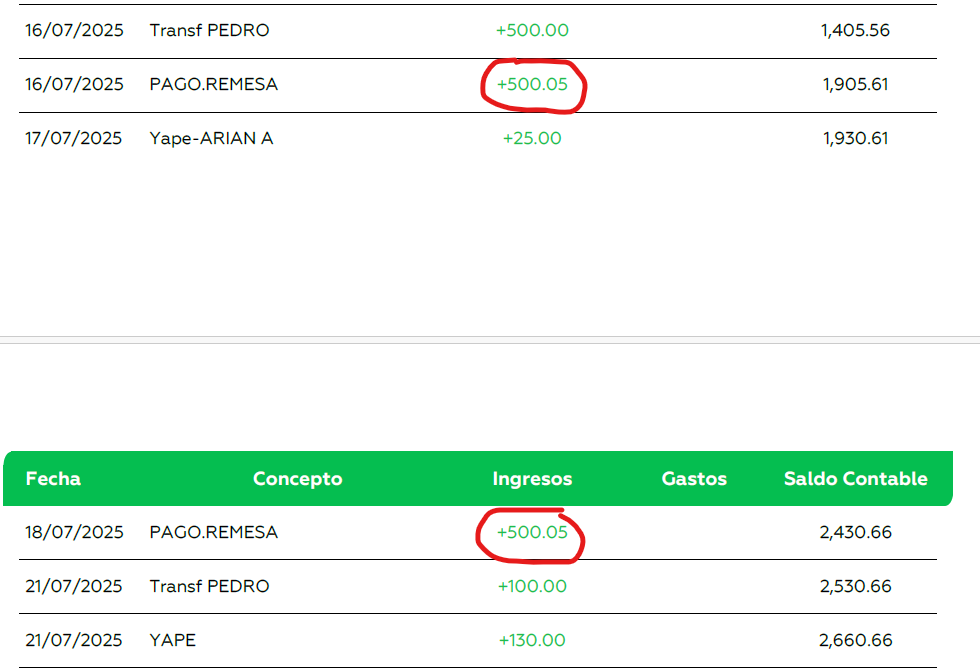Click the 1,405.56 balance value
Screen dimensions: 980x672
(855, 31)
